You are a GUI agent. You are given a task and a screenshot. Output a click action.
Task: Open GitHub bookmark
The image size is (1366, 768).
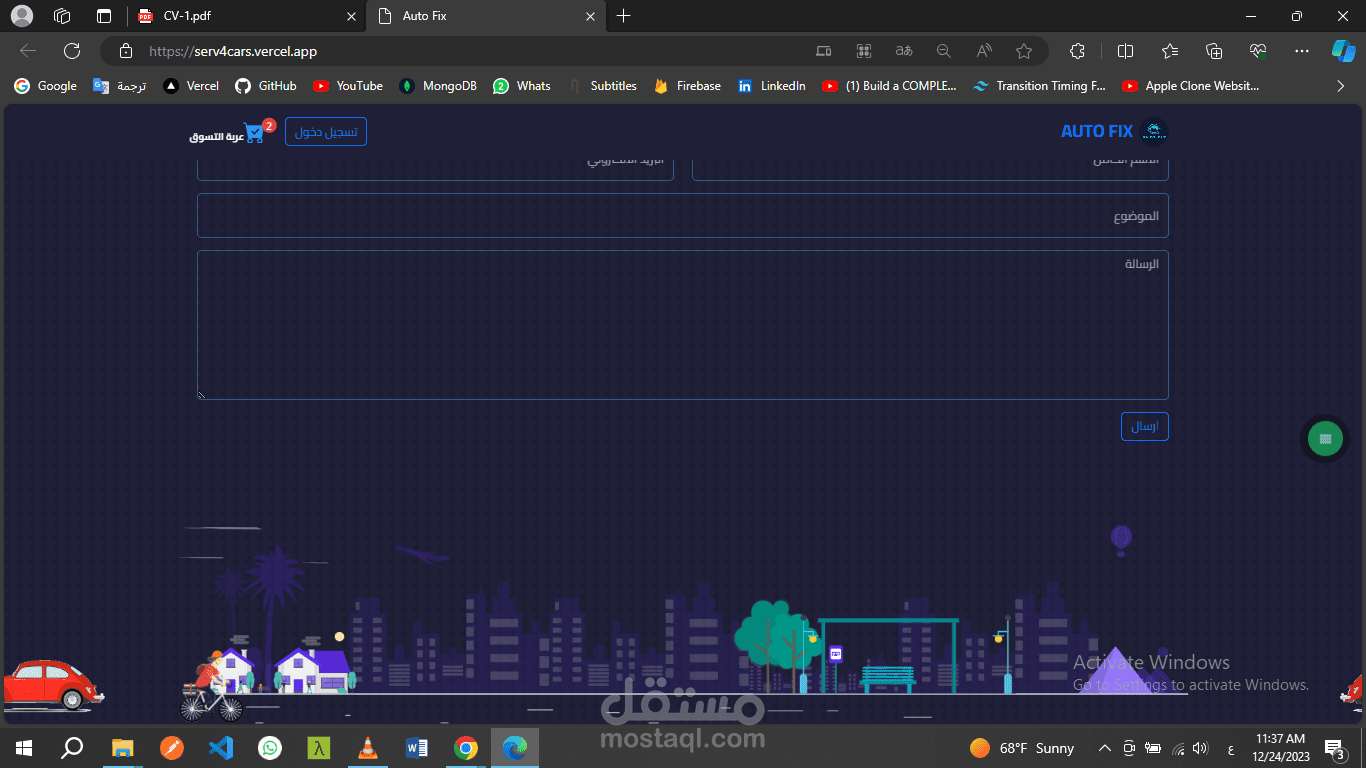point(266,86)
